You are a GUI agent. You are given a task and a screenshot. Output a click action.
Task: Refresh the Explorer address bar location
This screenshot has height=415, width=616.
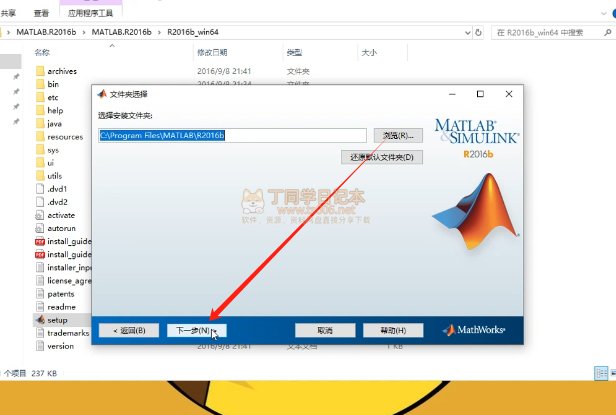(x=478, y=33)
